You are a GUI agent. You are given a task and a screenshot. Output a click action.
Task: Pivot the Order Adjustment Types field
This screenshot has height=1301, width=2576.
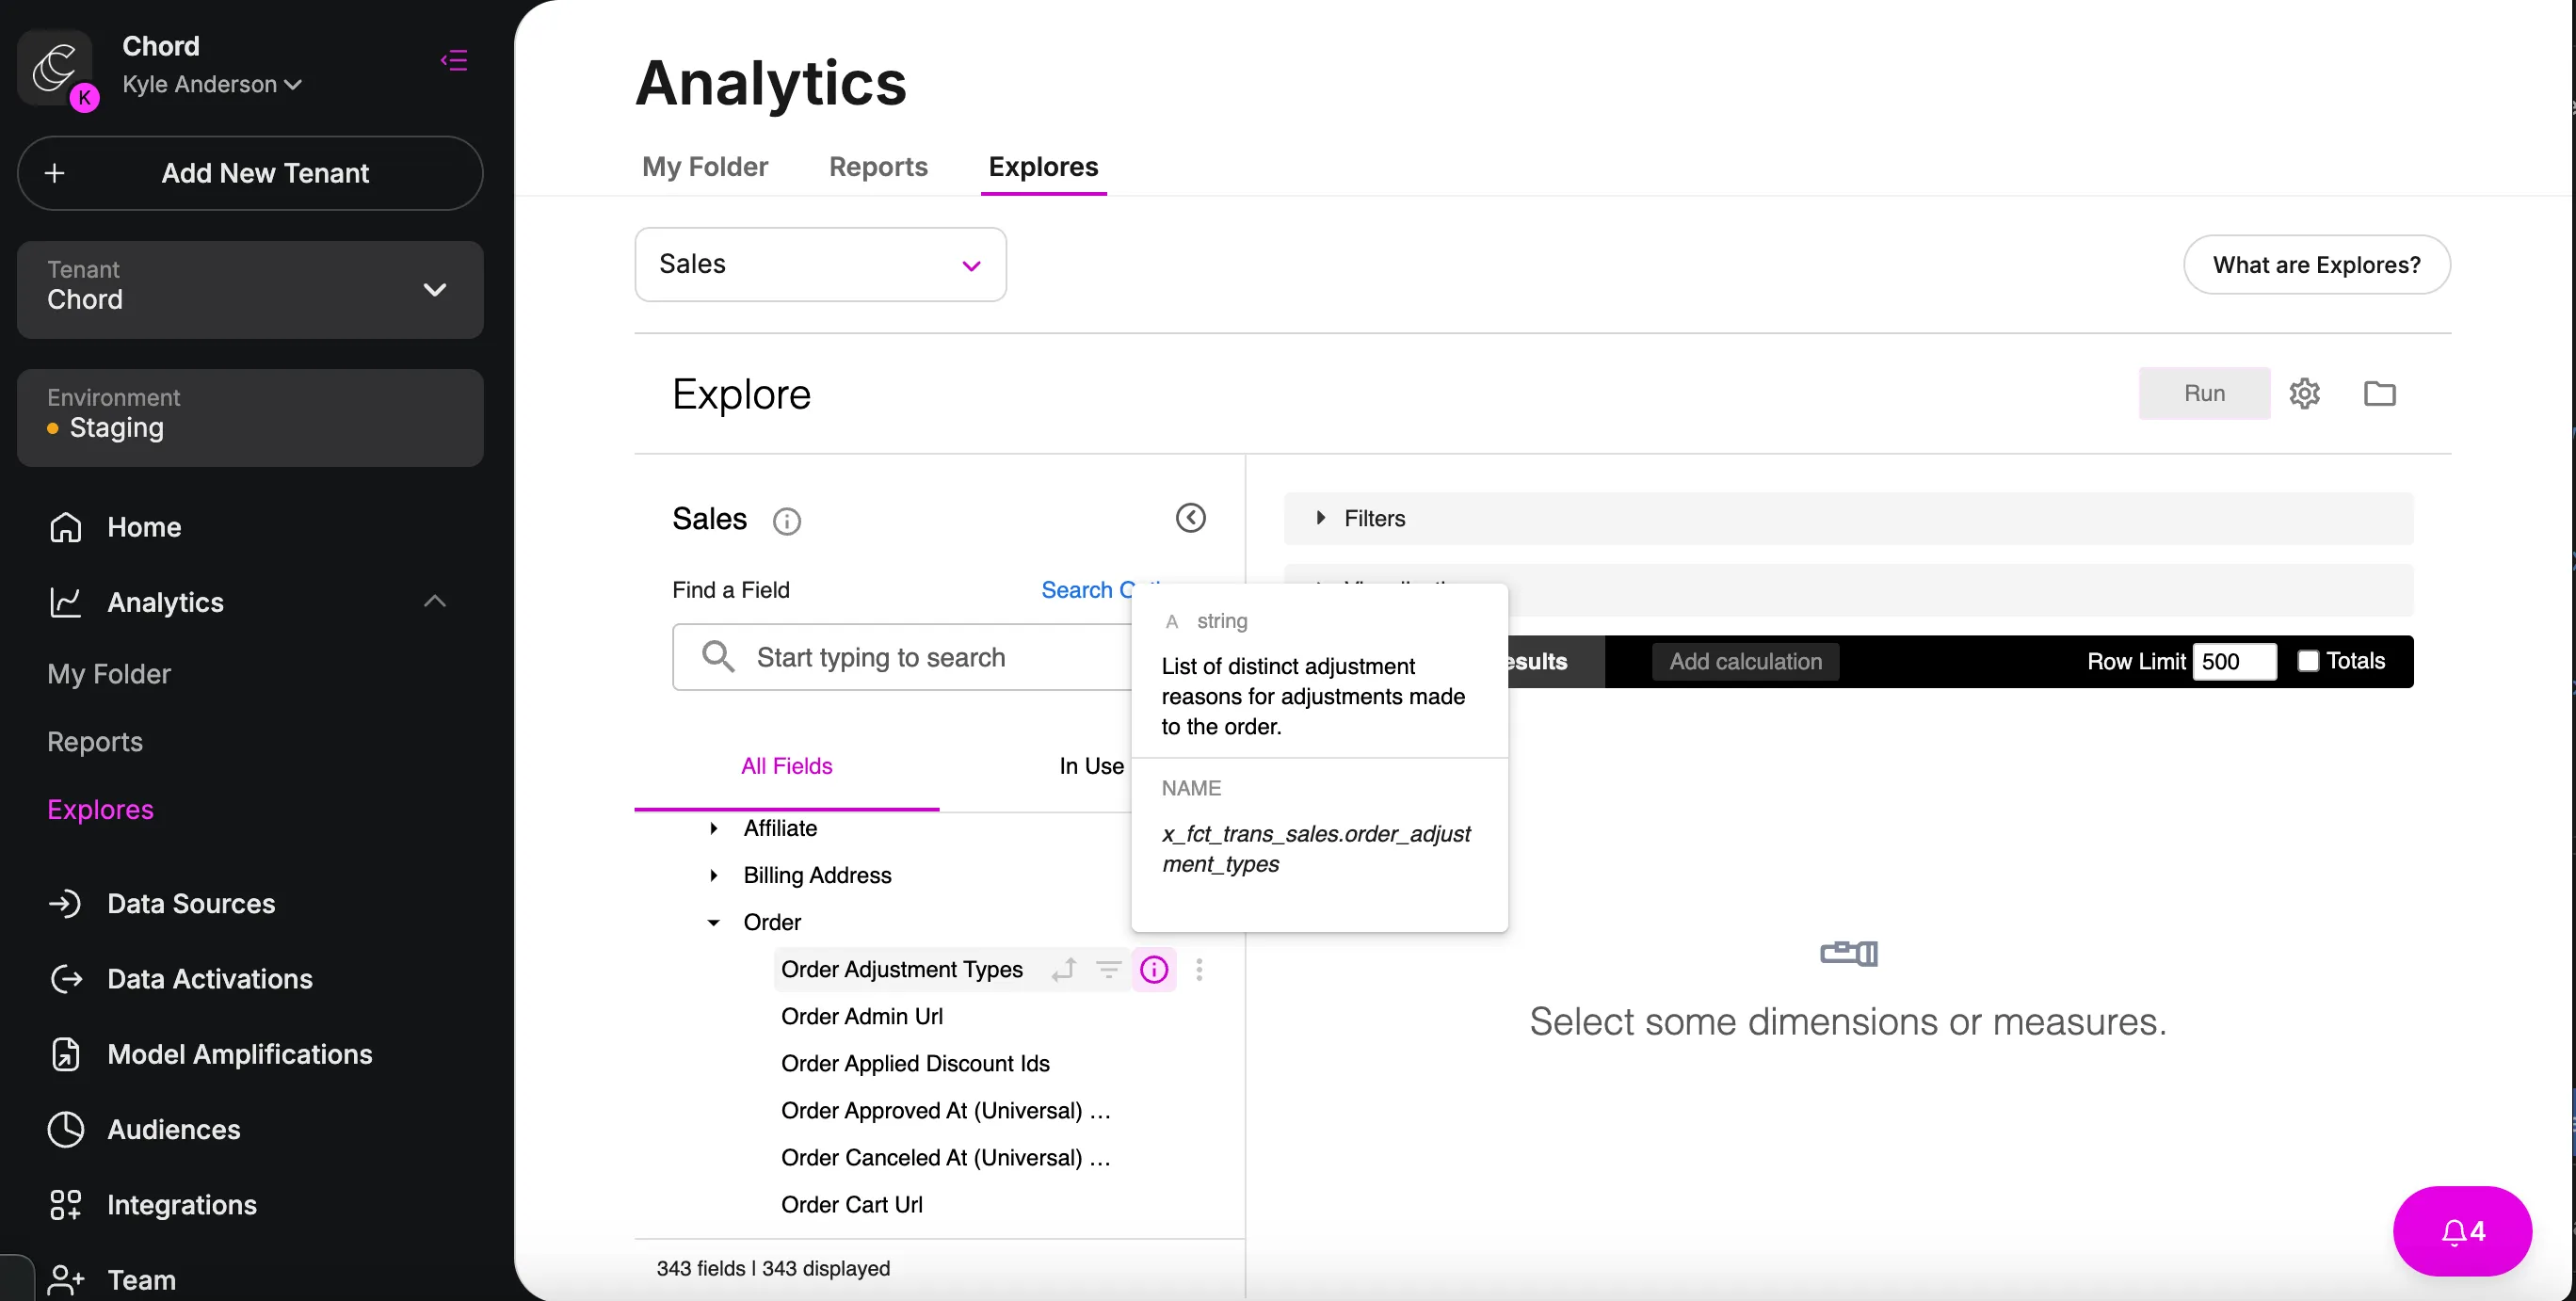coord(1064,969)
